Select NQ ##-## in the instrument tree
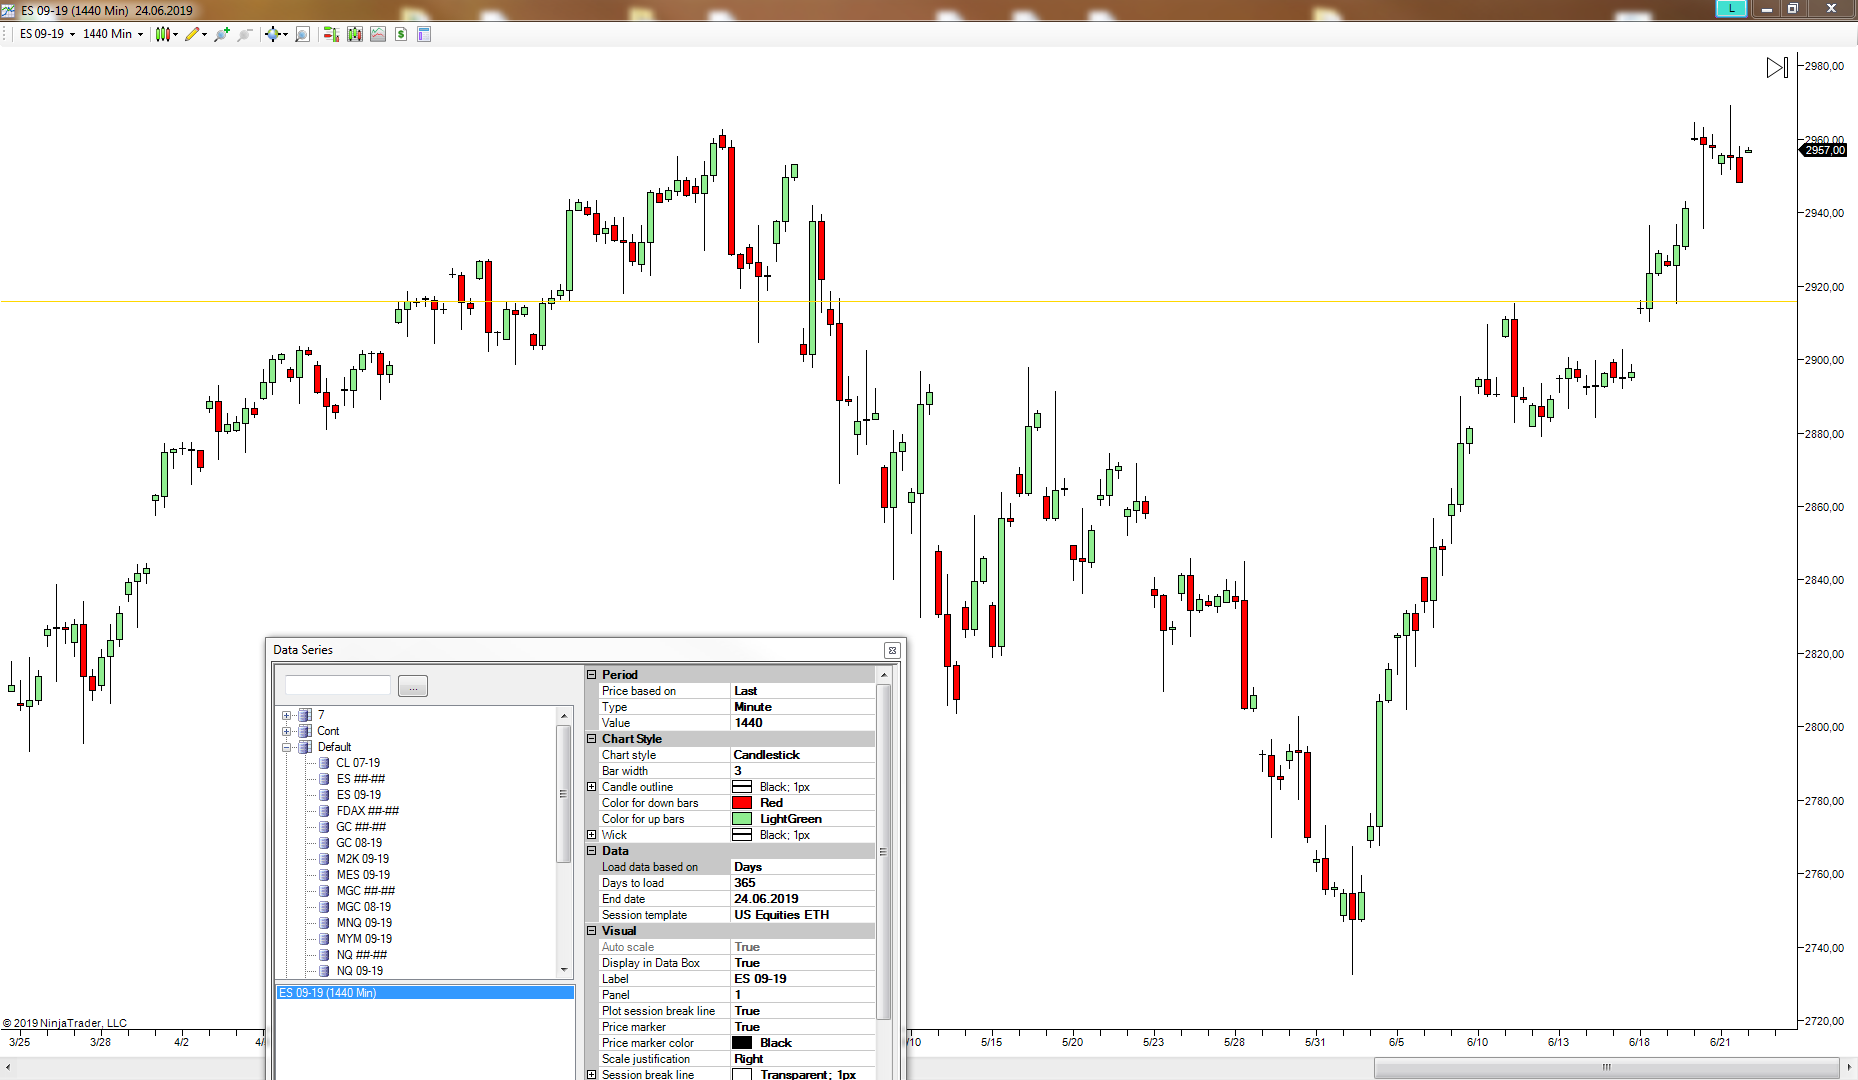The height and width of the screenshot is (1080, 1858). 362,955
